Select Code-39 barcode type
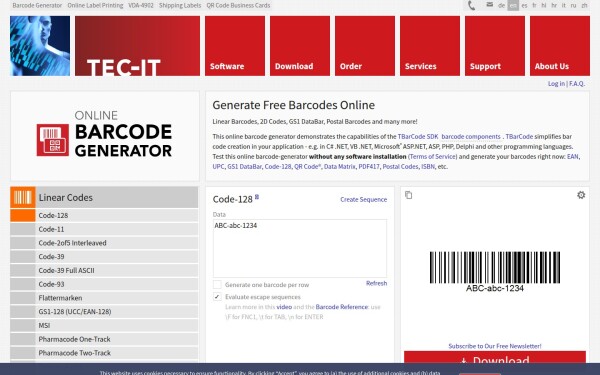Image resolution: width=600 pixels, height=375 pixels. click(104, 257)
